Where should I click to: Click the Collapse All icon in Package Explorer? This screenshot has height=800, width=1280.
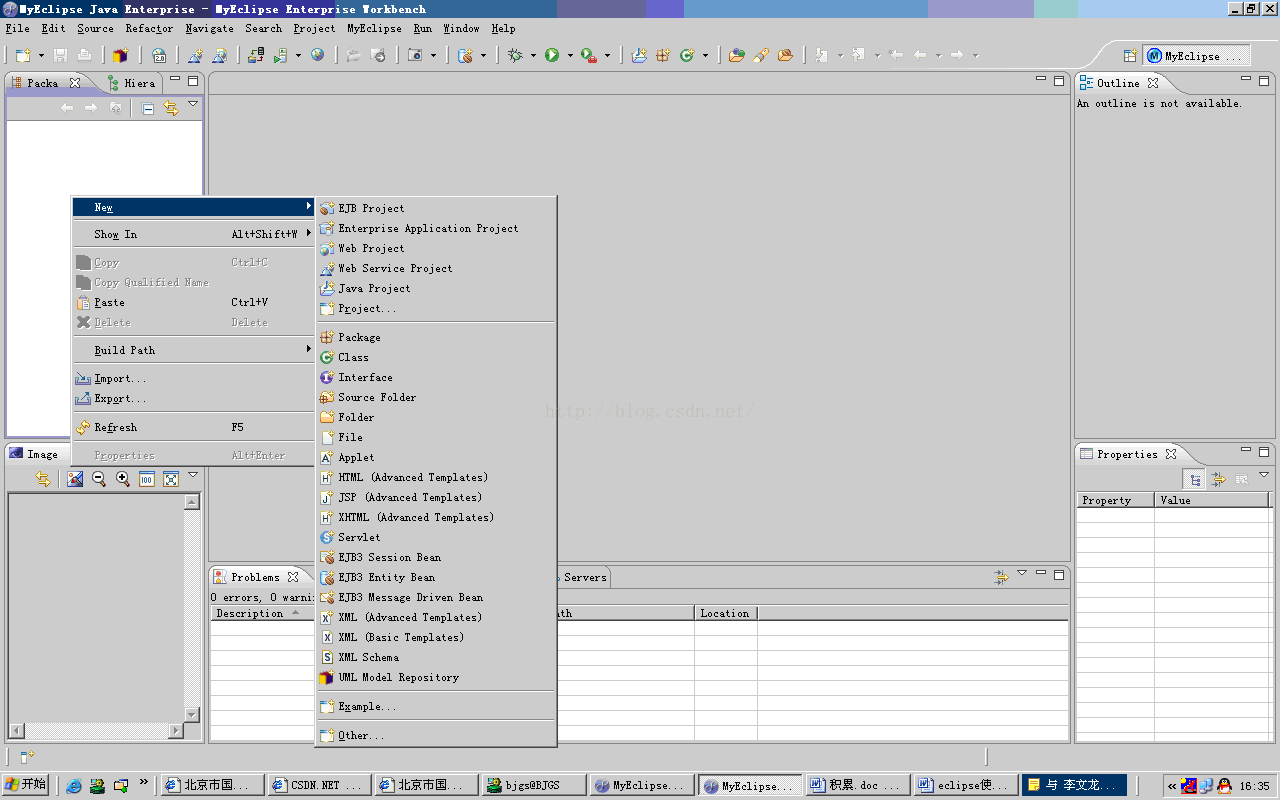[148, 108]
